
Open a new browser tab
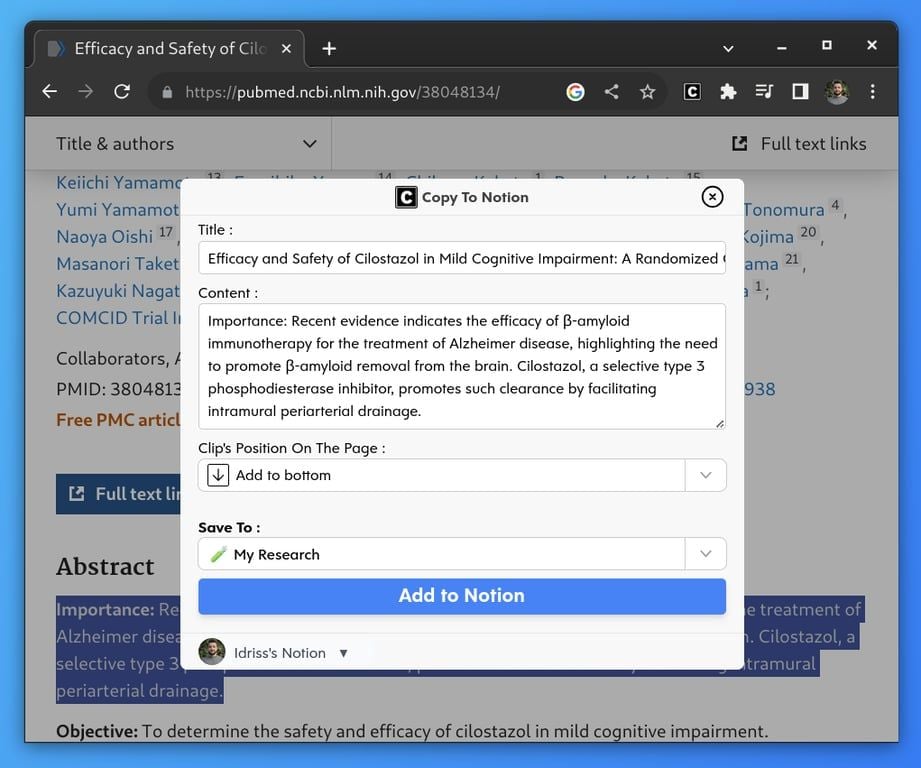point(330,49)
